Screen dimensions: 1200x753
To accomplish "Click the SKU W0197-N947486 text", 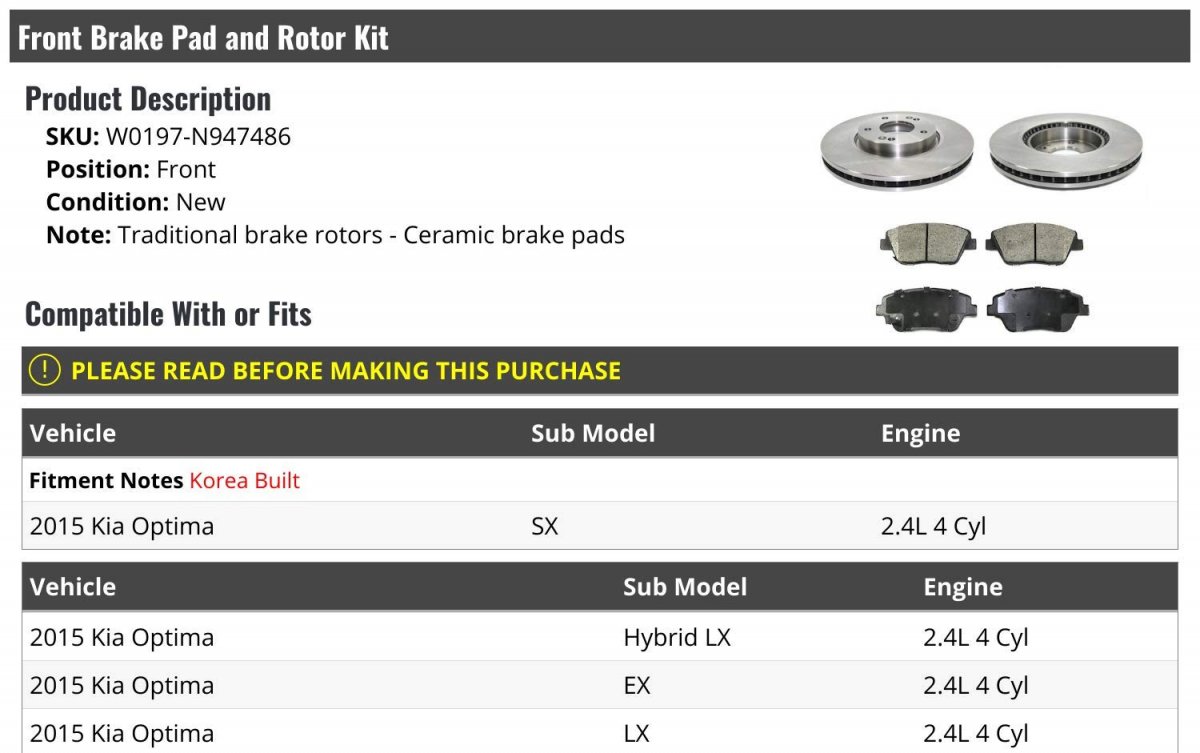I will pos(168,136).
